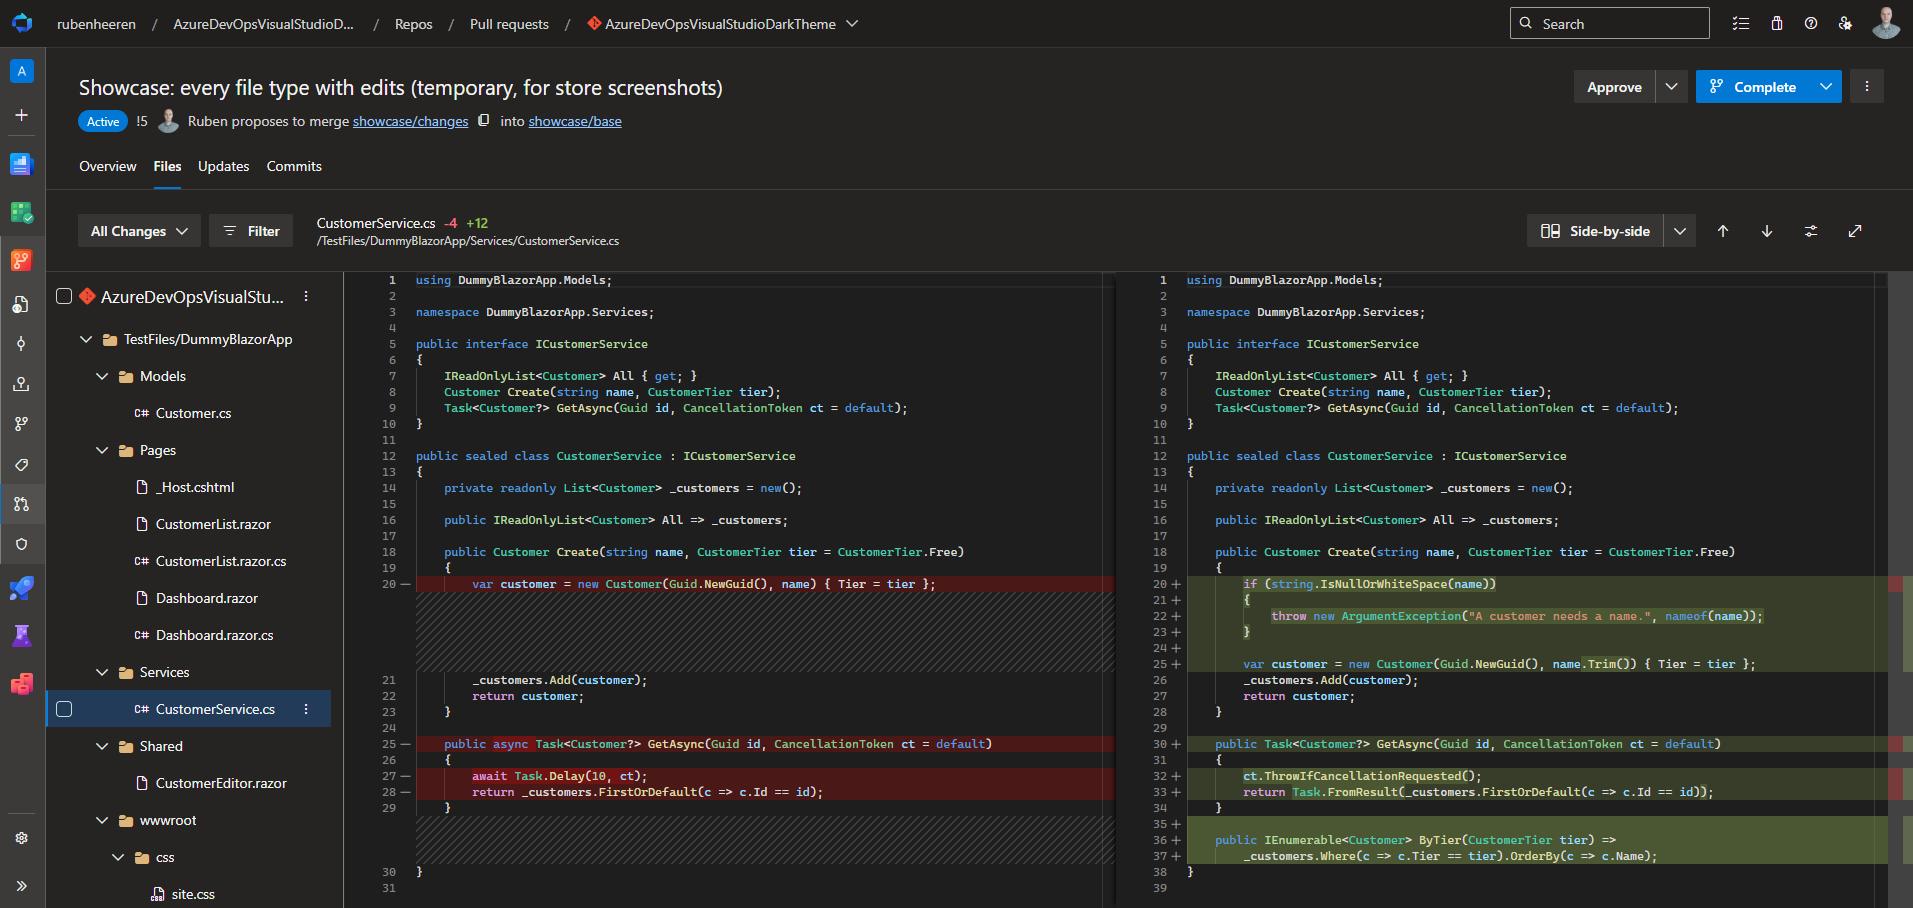Open the Approve vote dropdown arrow

tap(1672, 87)
